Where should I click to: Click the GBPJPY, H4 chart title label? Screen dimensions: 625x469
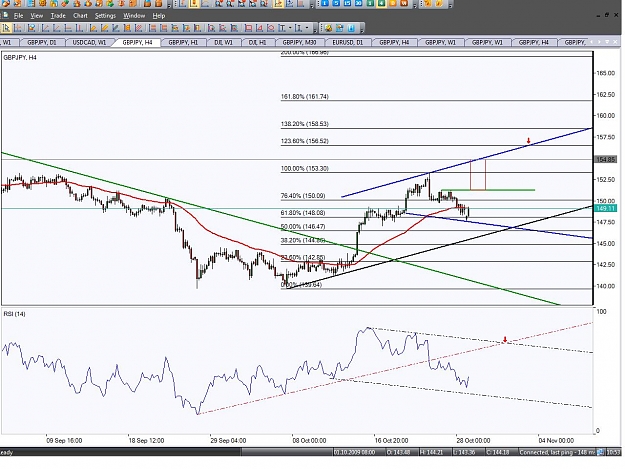[20, 58]
